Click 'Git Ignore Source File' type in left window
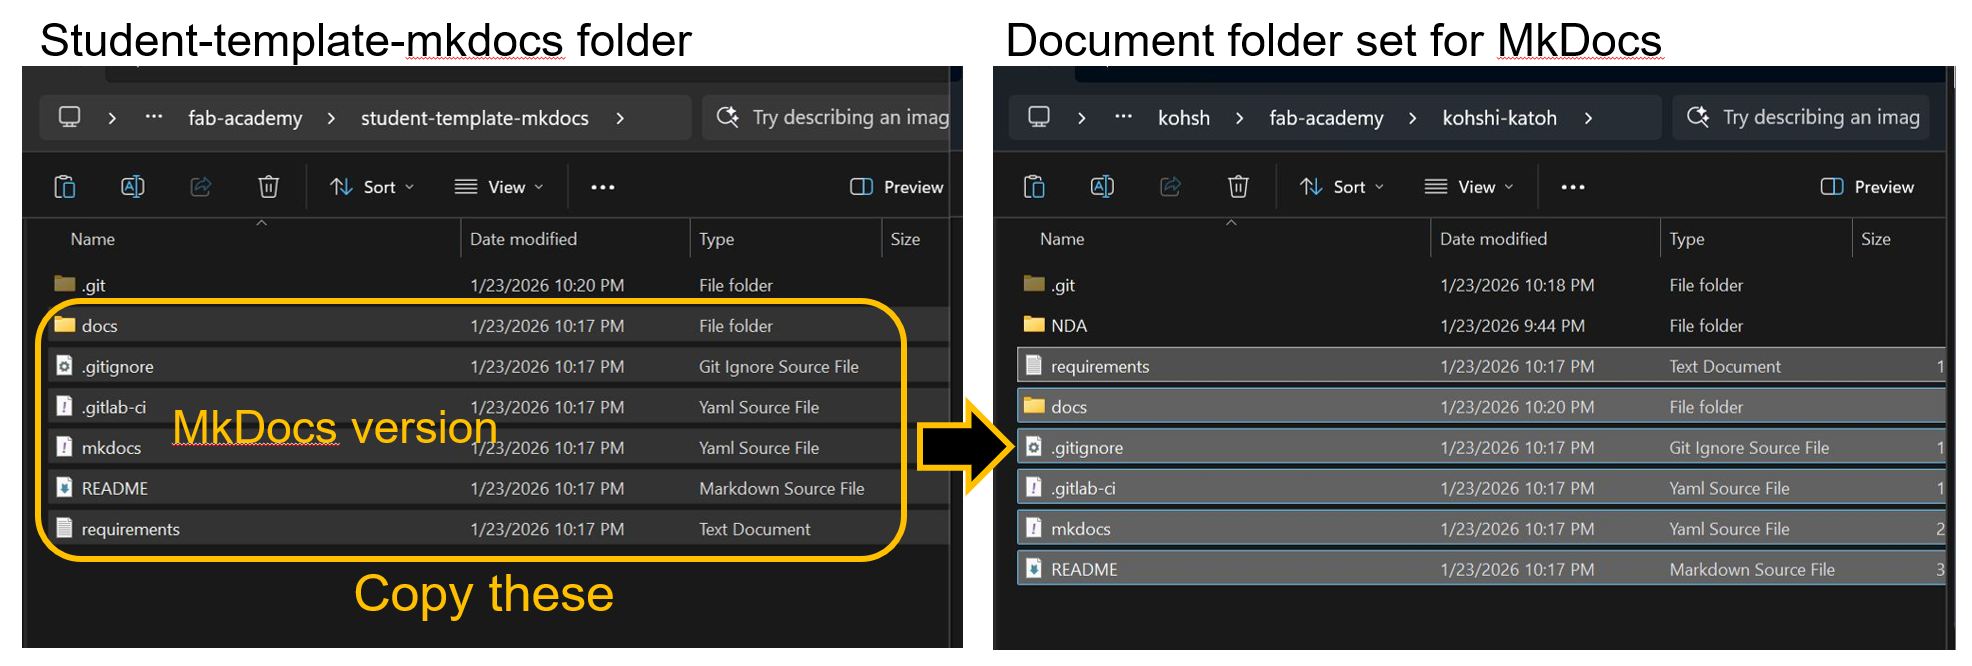1972x666 pixels. [779, 366]
